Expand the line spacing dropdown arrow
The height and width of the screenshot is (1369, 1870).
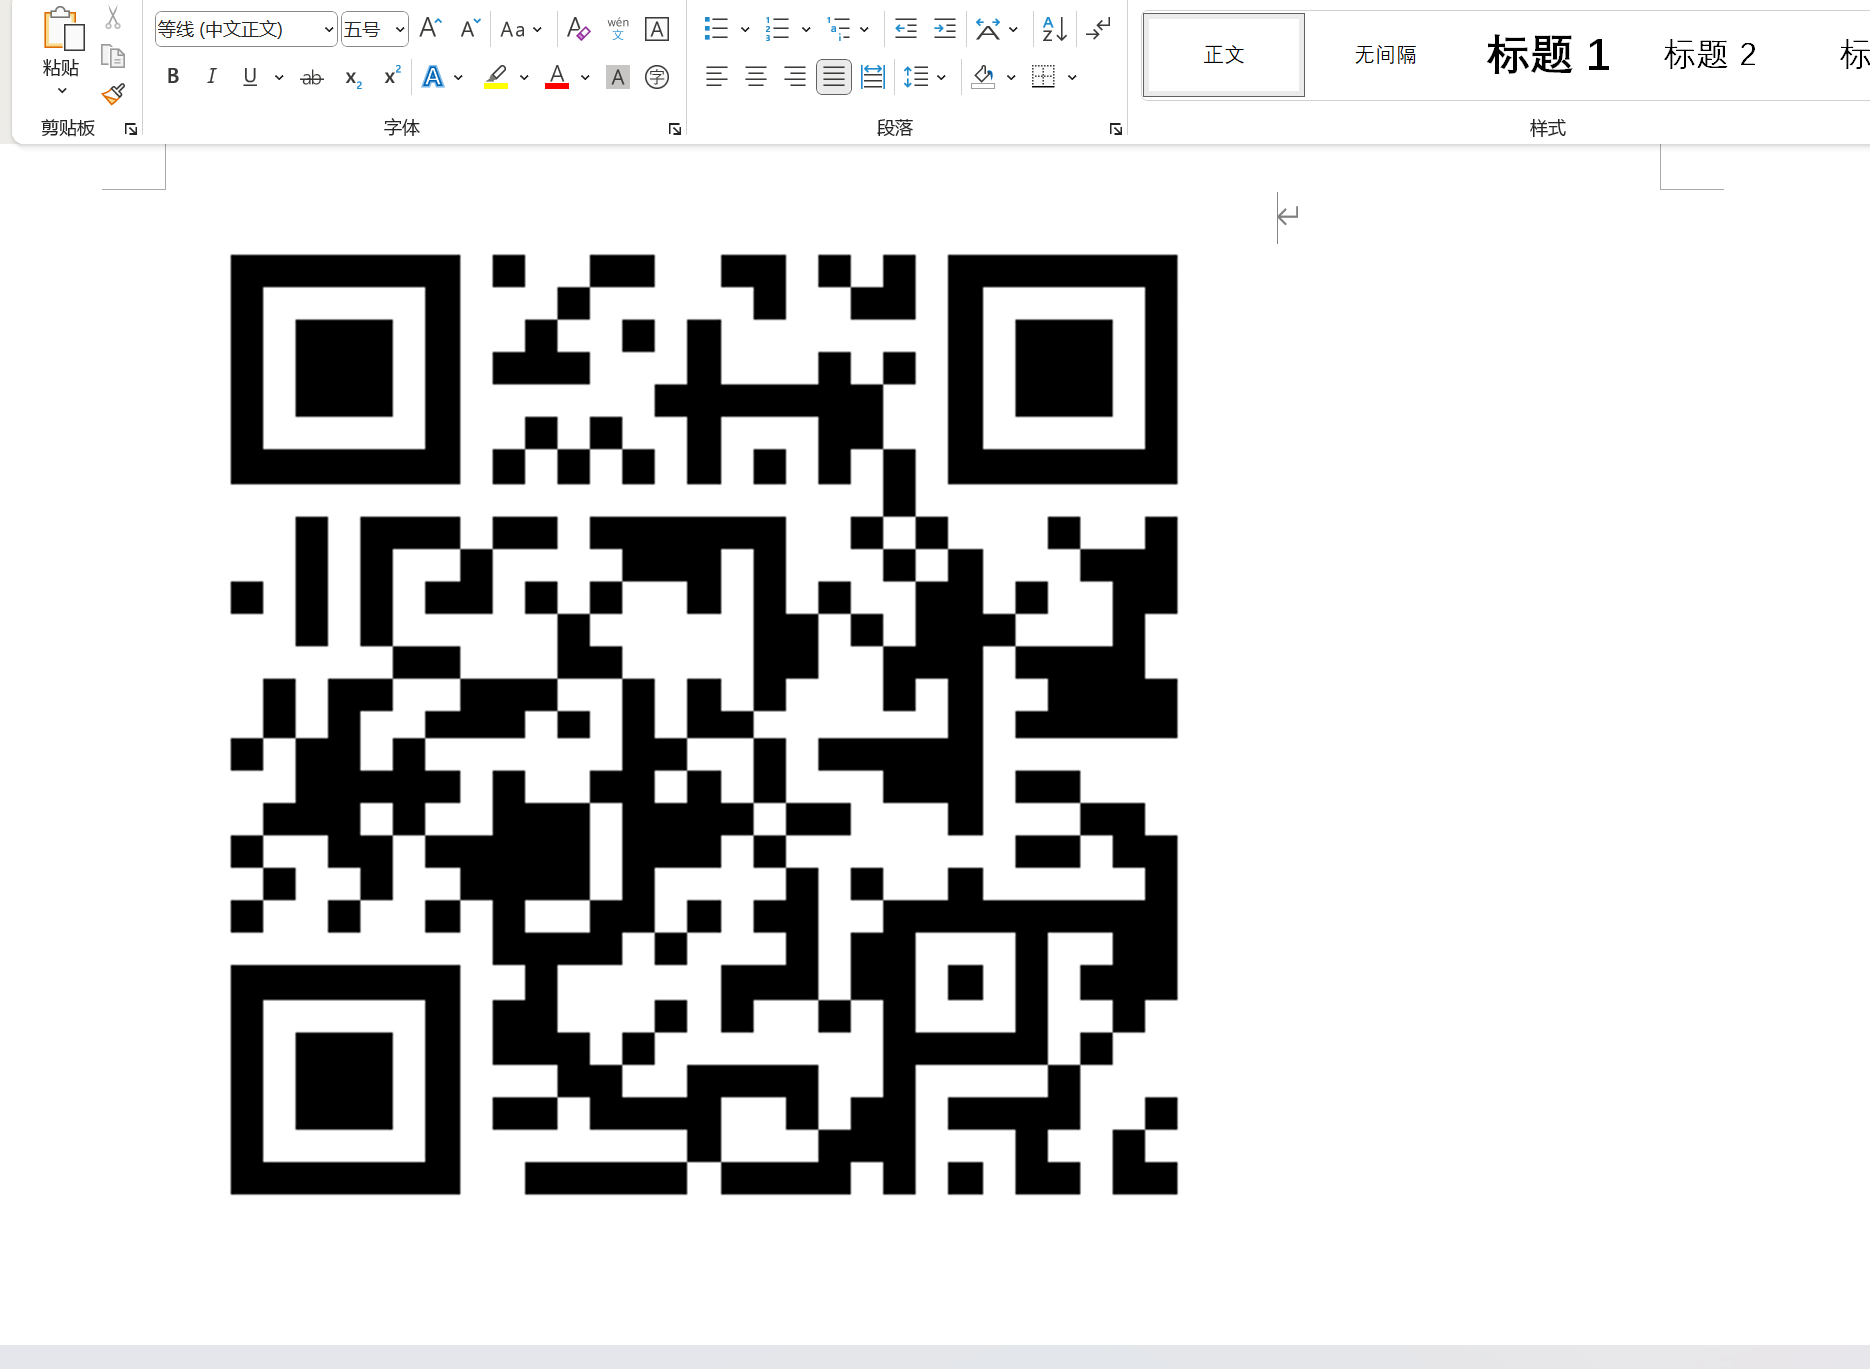point(942,77)
